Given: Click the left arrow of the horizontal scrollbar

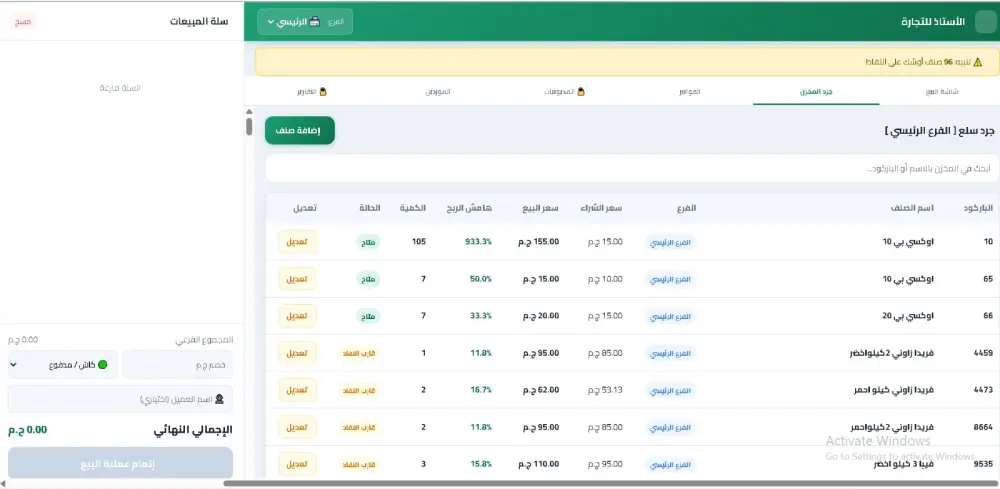Looking at the screenshot, I should click(x=4, y=483).
